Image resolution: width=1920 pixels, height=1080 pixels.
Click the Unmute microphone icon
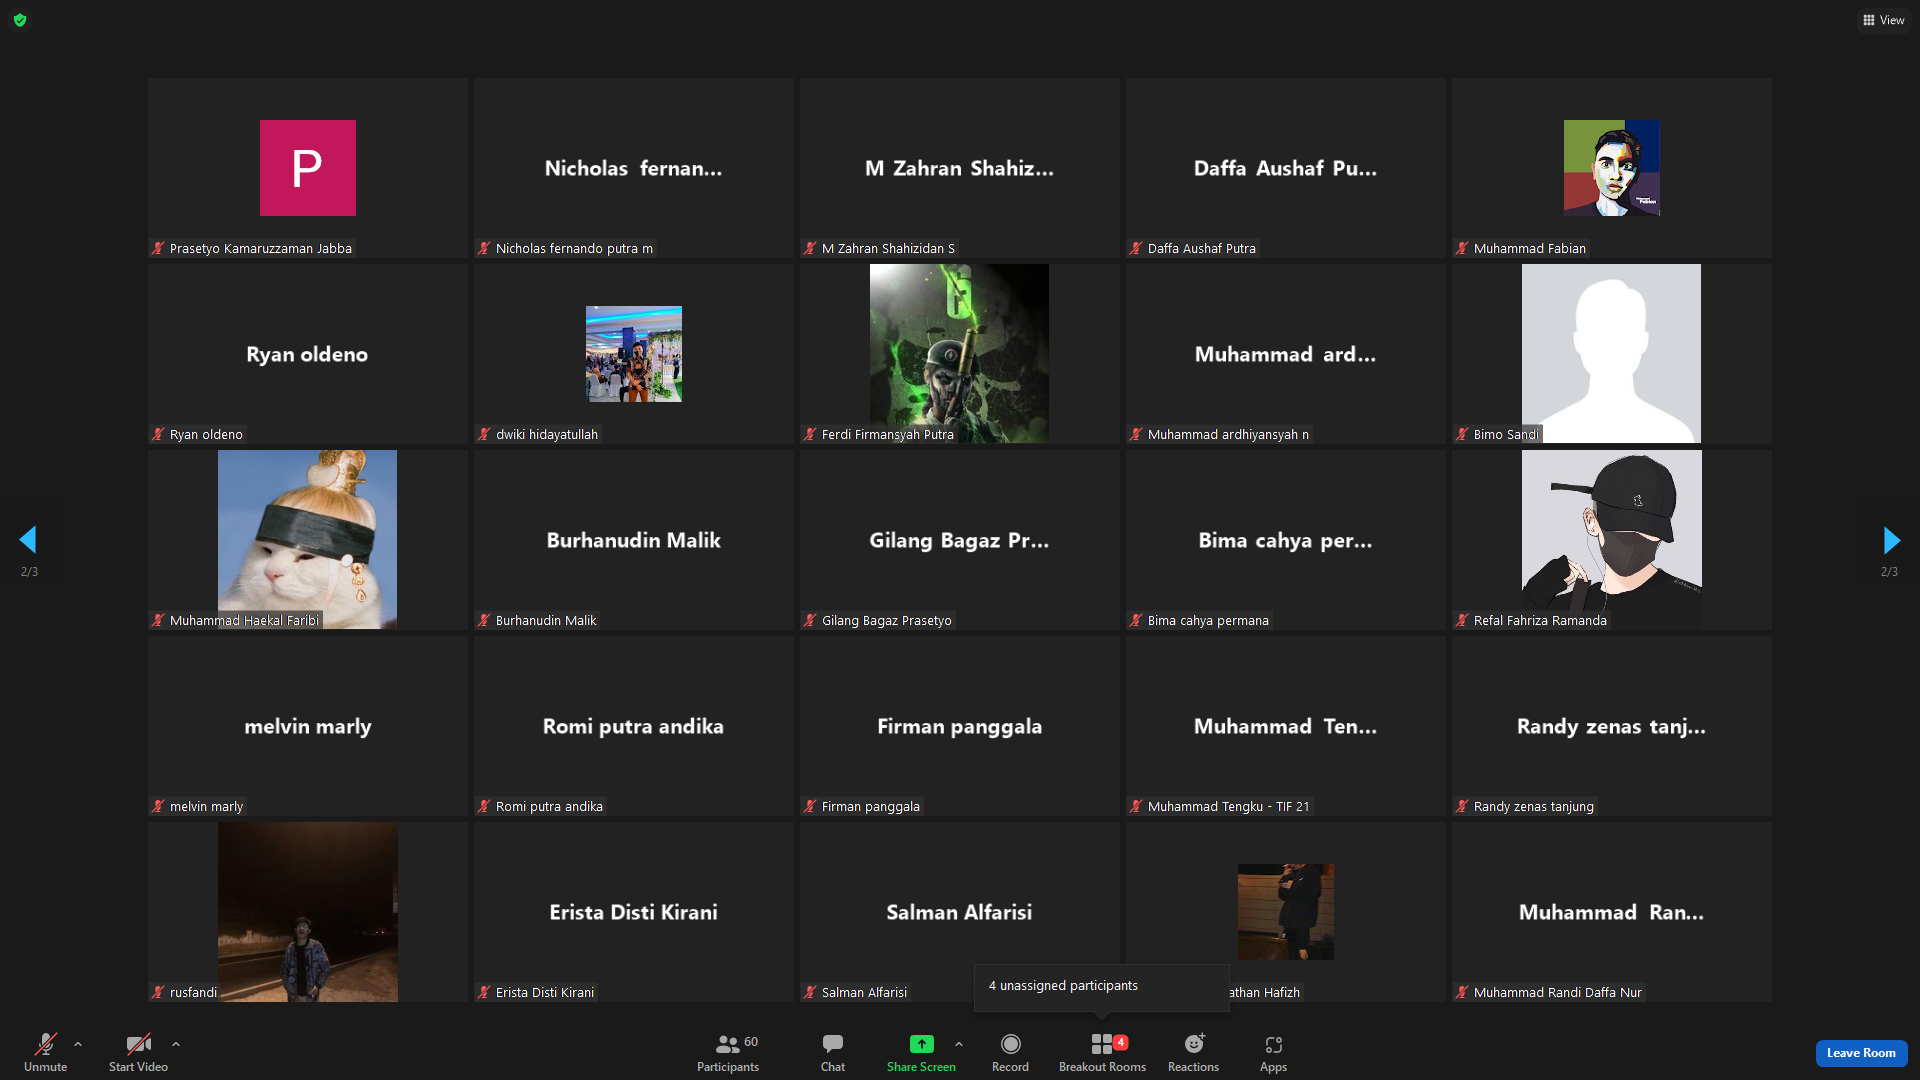(46, 1044)
